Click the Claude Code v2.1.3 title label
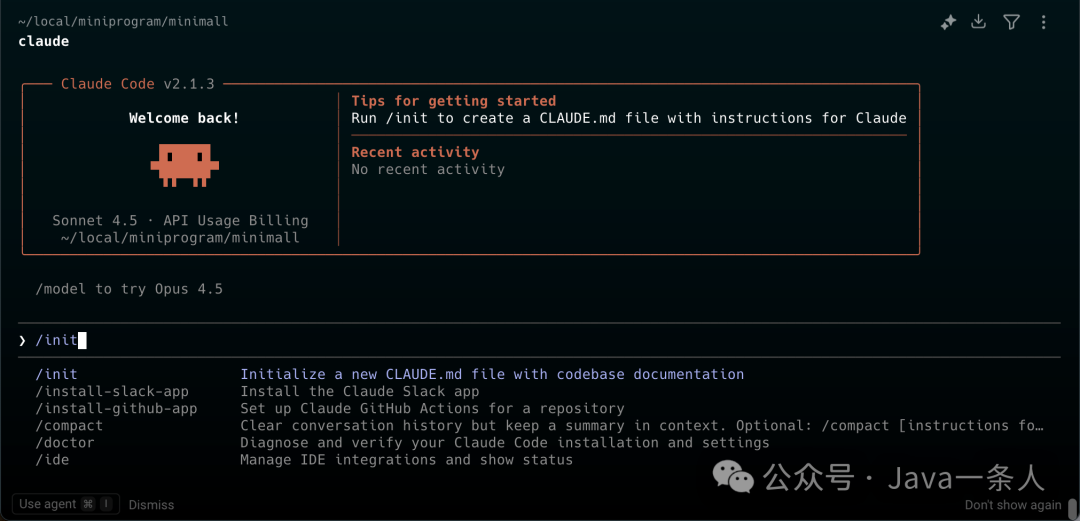 pyautogui.click(x=137, y=84)
